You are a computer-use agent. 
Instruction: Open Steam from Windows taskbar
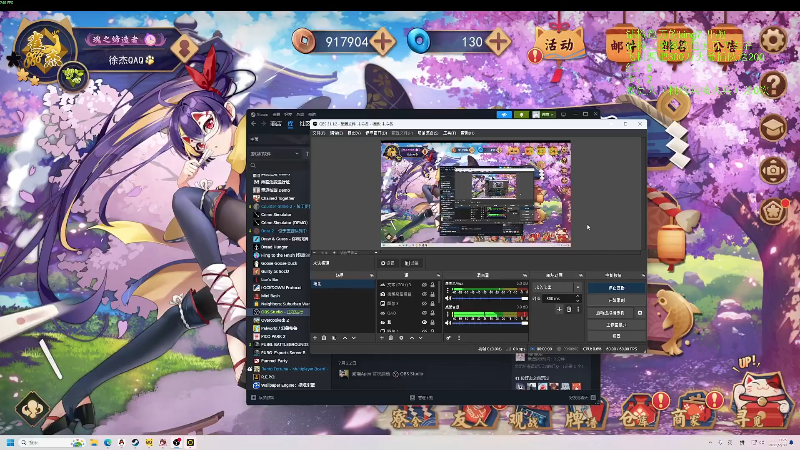pyautogui.click(x=135, y=442)
